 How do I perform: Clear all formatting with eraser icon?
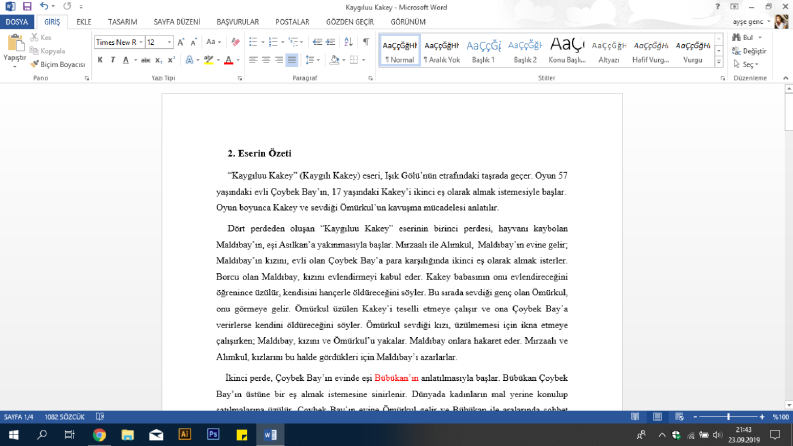point(235,42)
